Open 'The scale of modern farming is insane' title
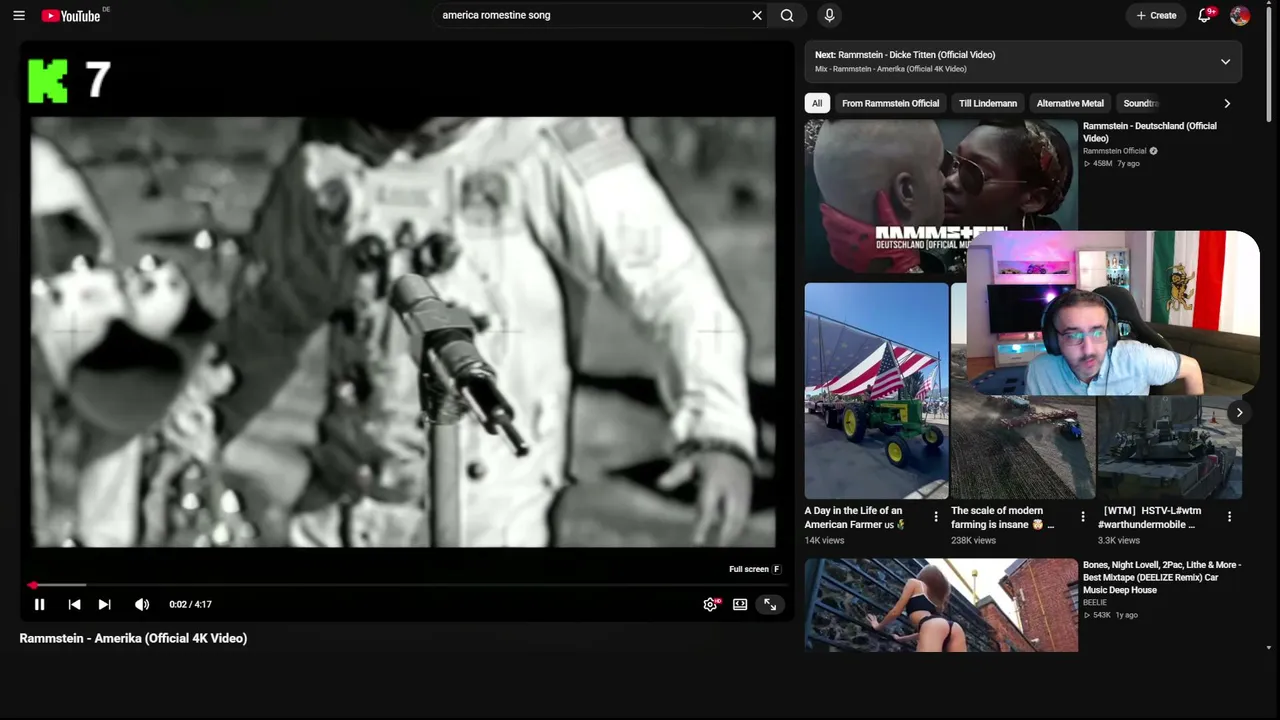The height and width of the screenshot is (720, 1280). point(1002,517)
